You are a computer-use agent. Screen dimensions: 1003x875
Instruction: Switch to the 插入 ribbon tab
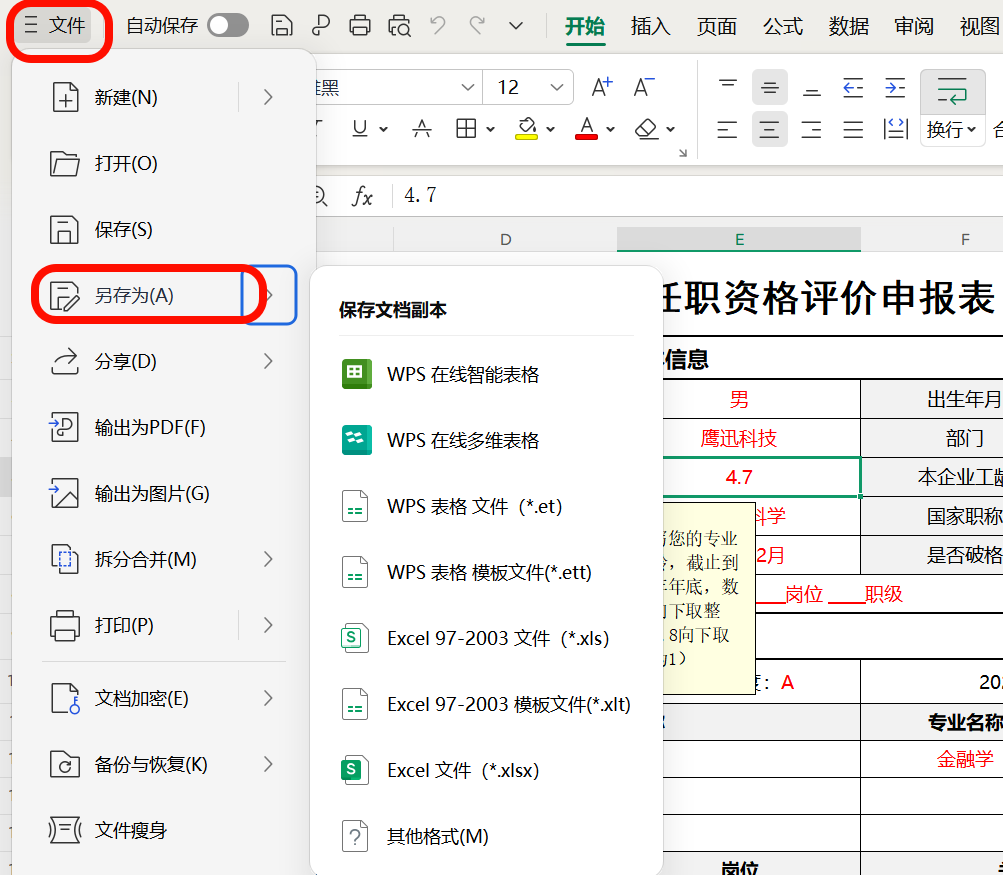pyautogui.click(x=650, y=28)
